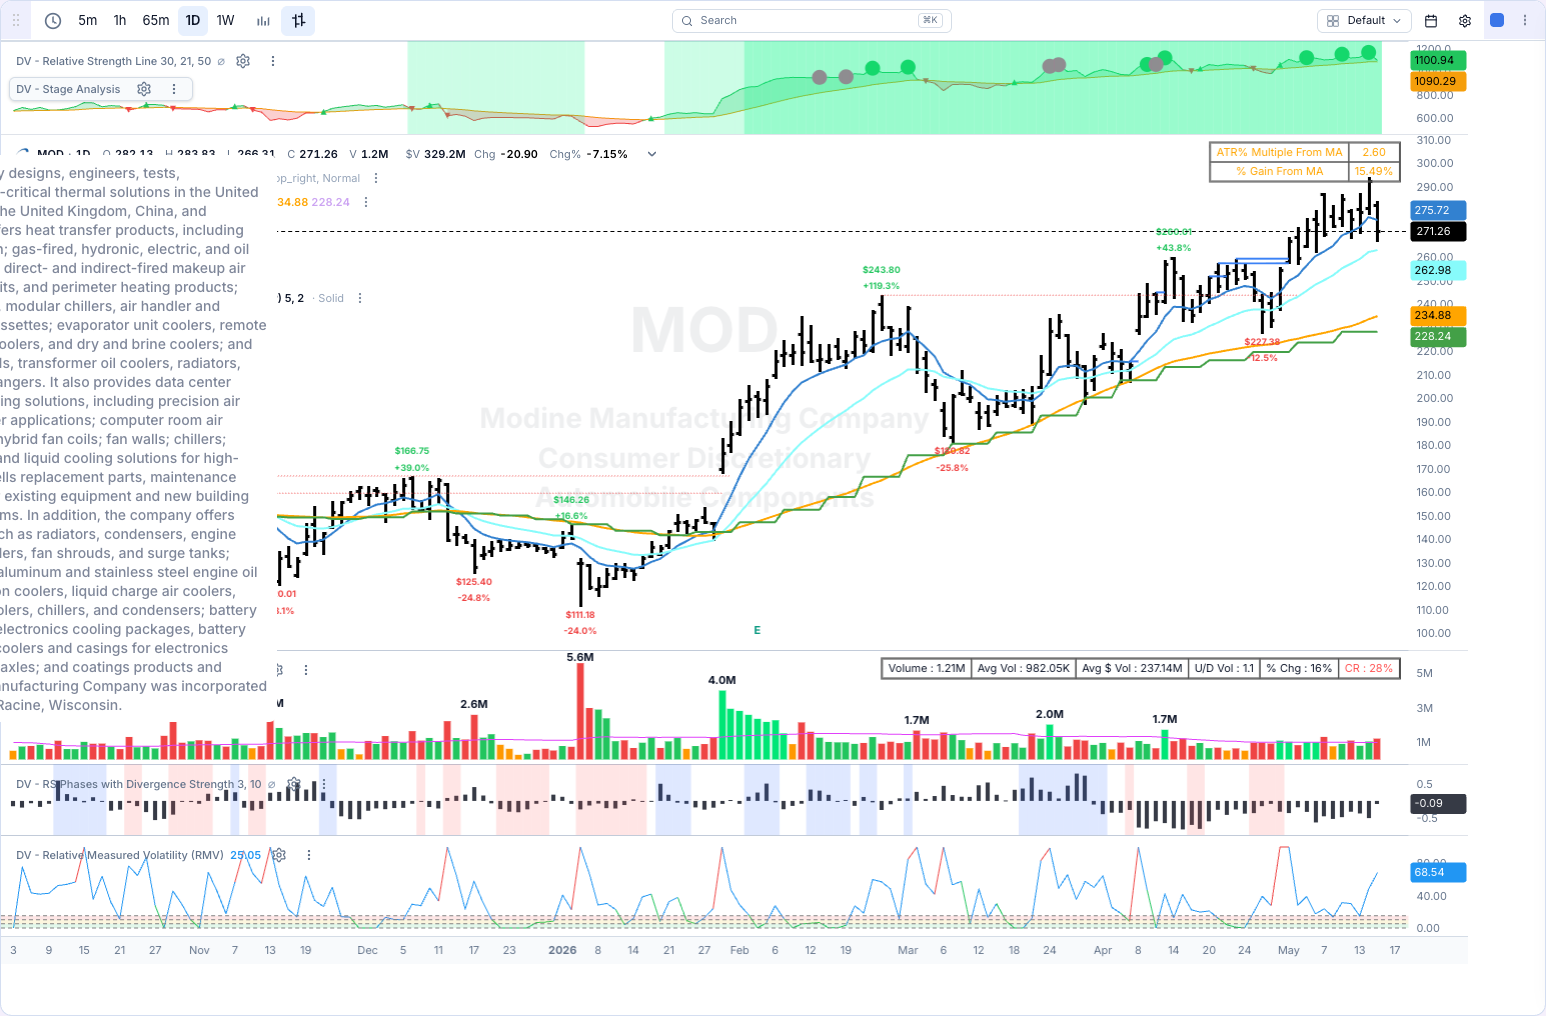
Task: Open Relative Strength Line three-dot menu
Action: [272, 61]
